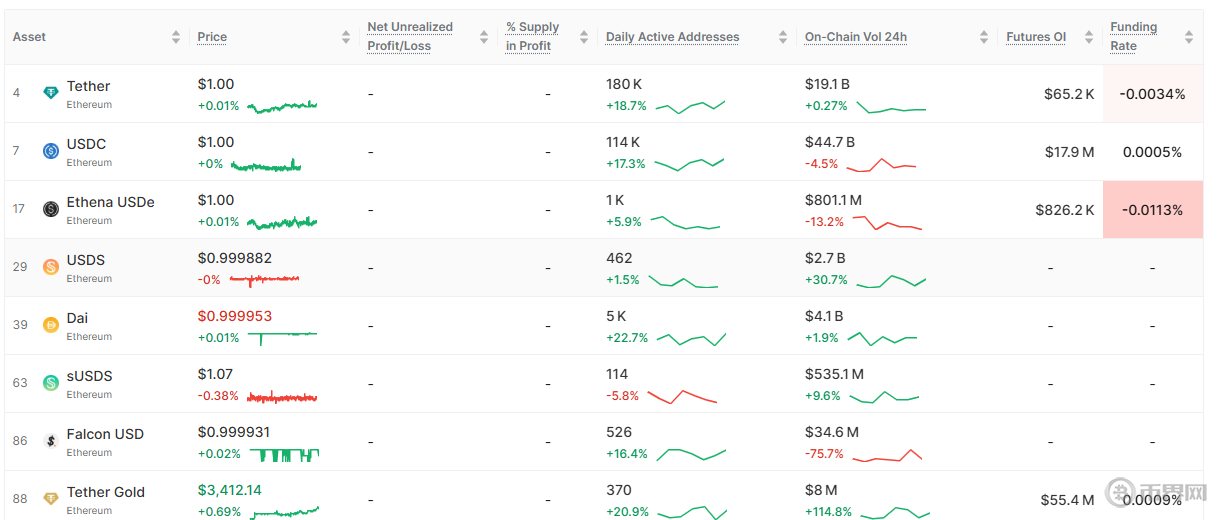Click the On-Chain Vol 24h header

tap(855, 37)
